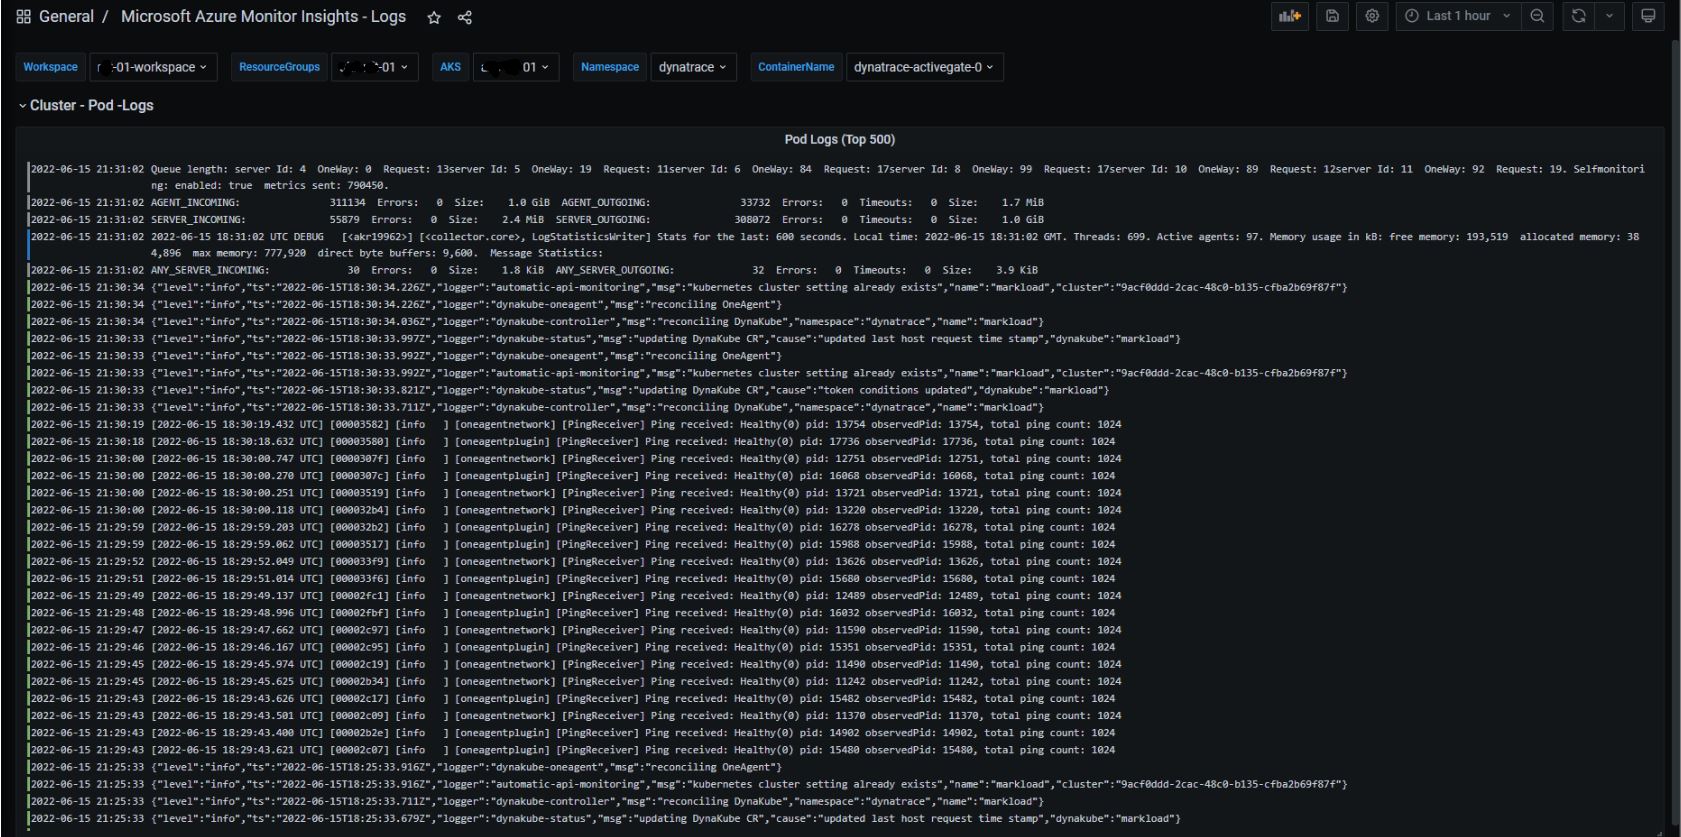Image resolution: width=1681 pixels, height=837 pixels.
Task: Cycle view mode with monitor icon
Action: tap(1648, 16)
